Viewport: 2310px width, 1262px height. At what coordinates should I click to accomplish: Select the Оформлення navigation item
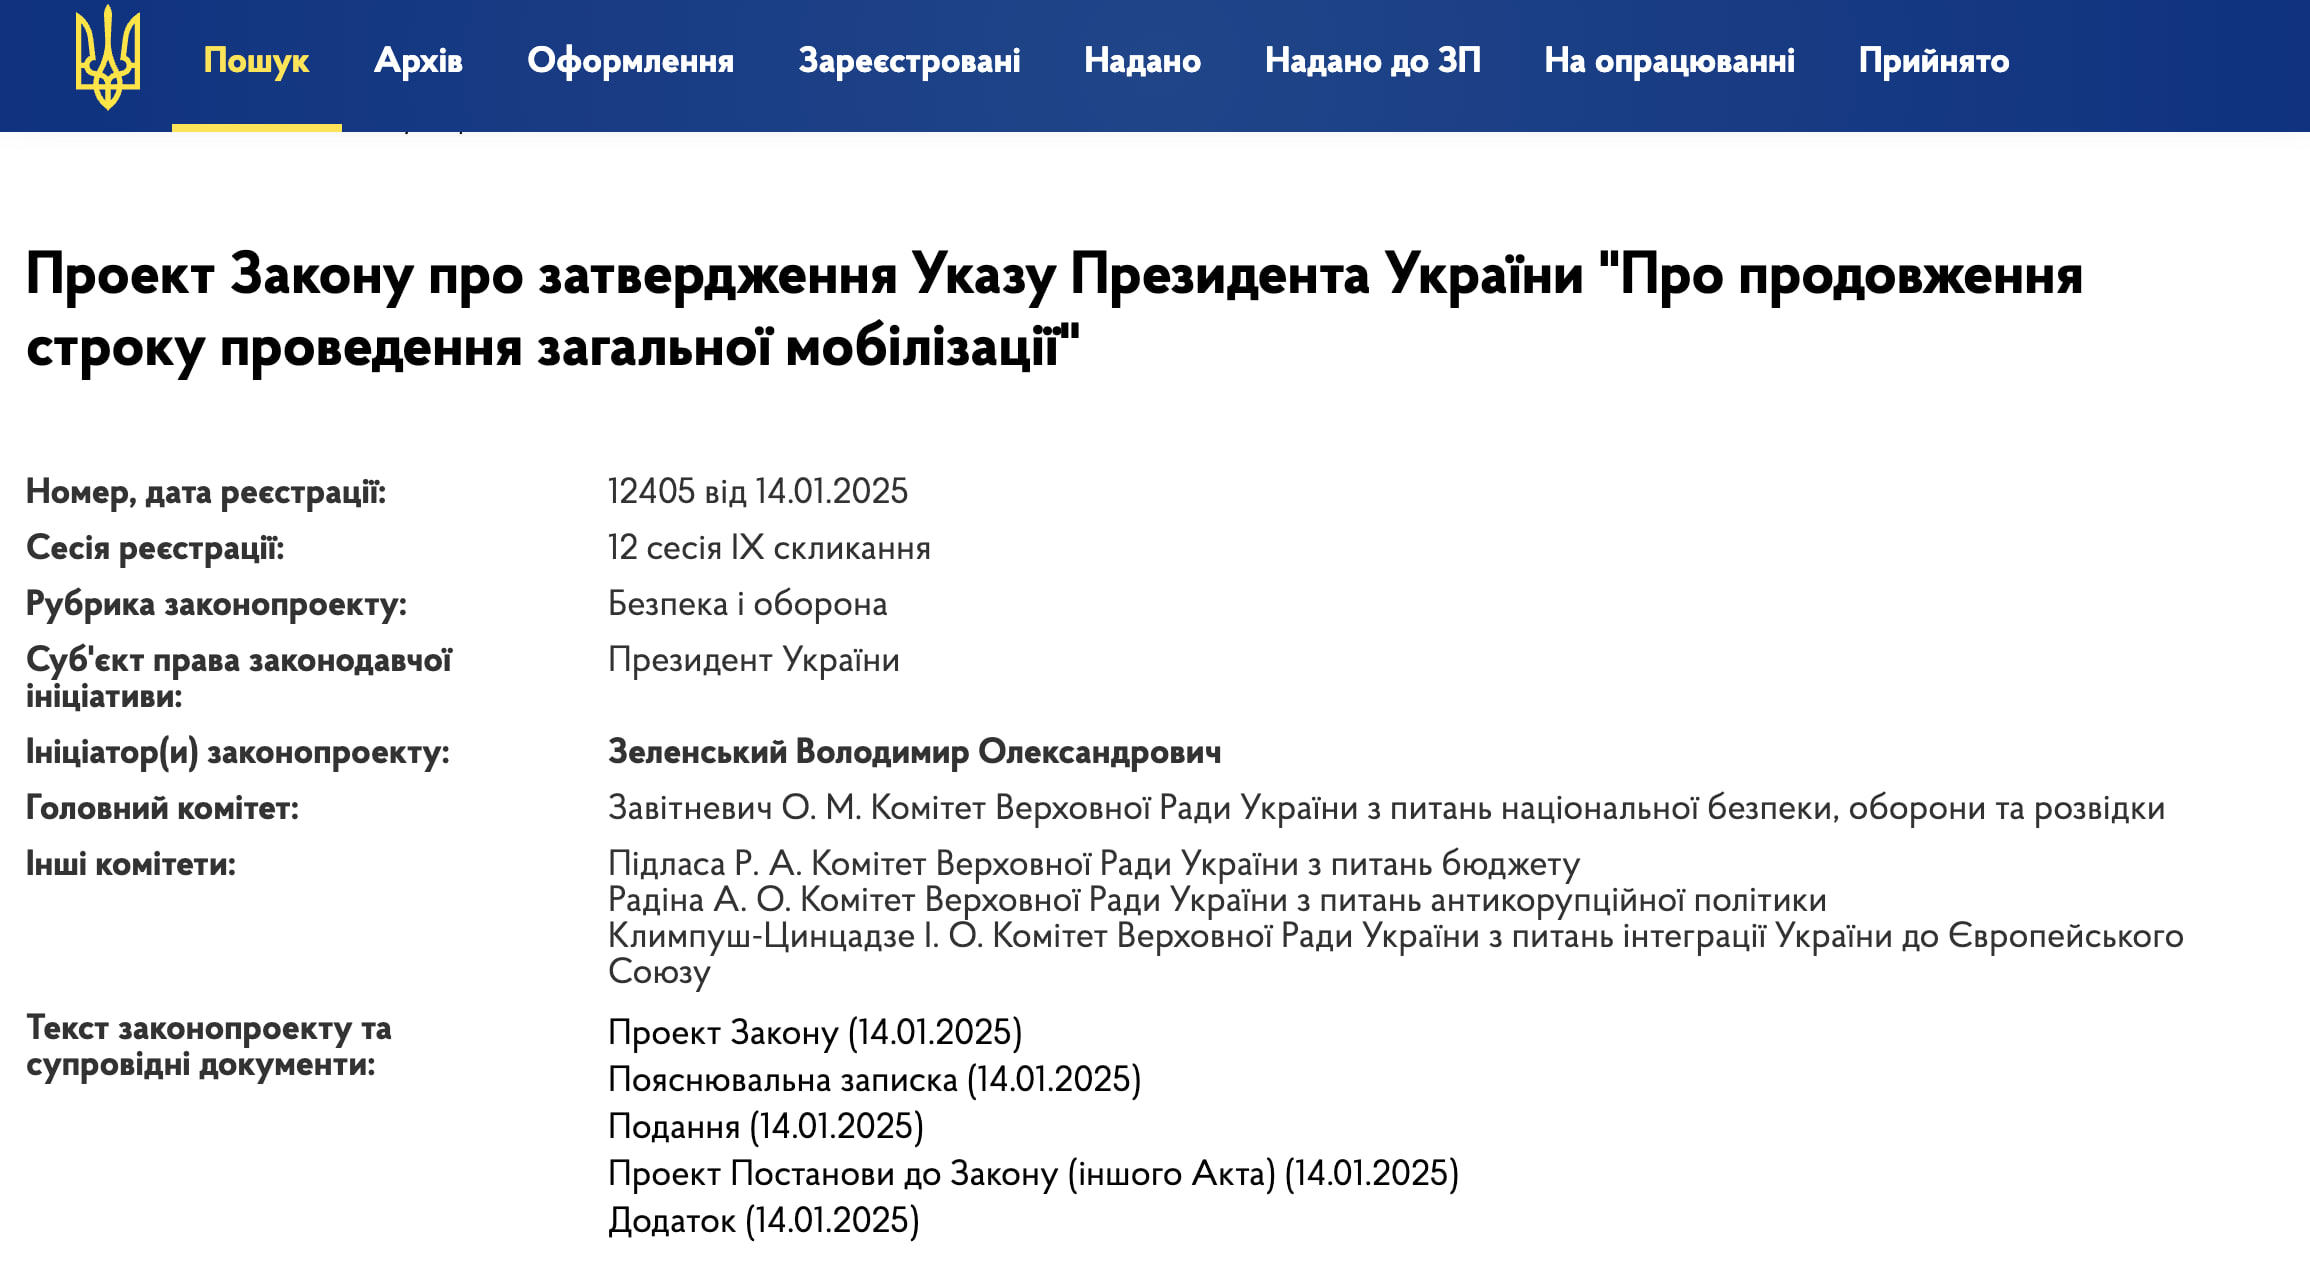(630, 61)
